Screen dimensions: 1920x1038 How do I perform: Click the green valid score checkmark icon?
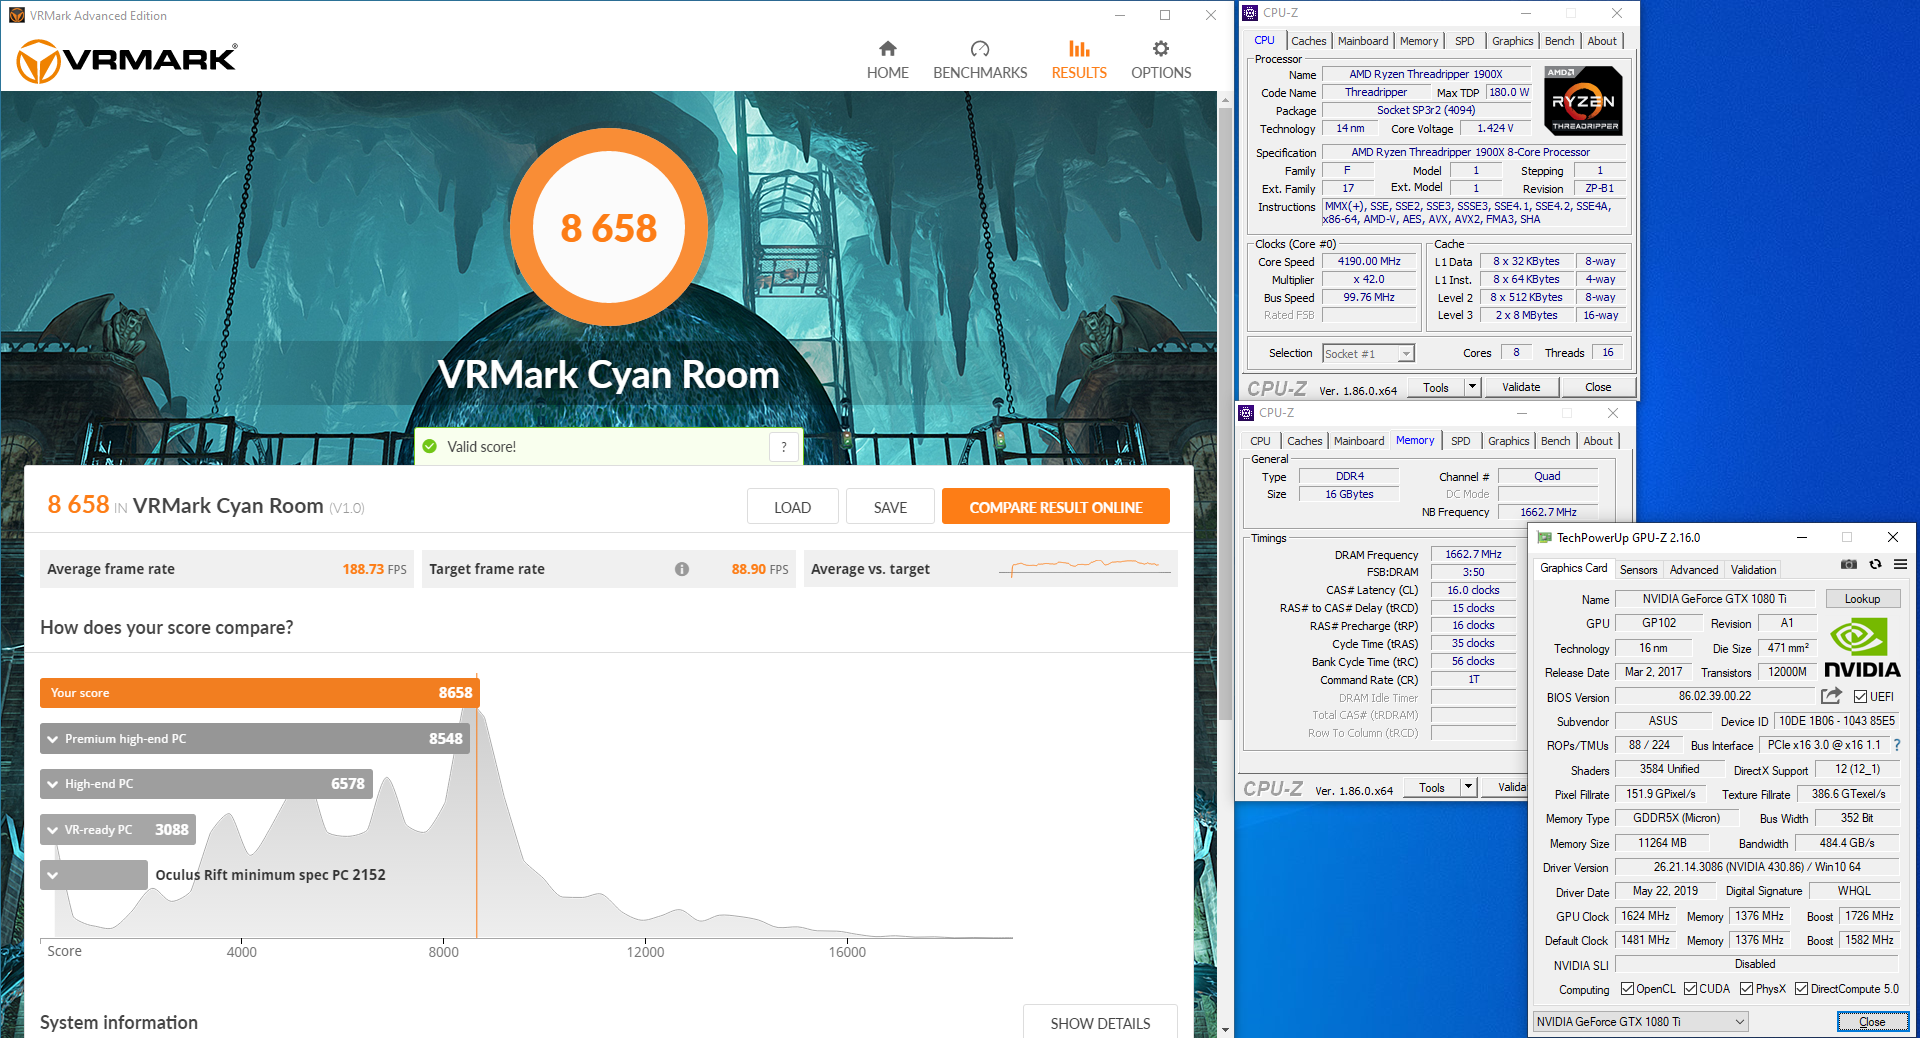point(430,447)
